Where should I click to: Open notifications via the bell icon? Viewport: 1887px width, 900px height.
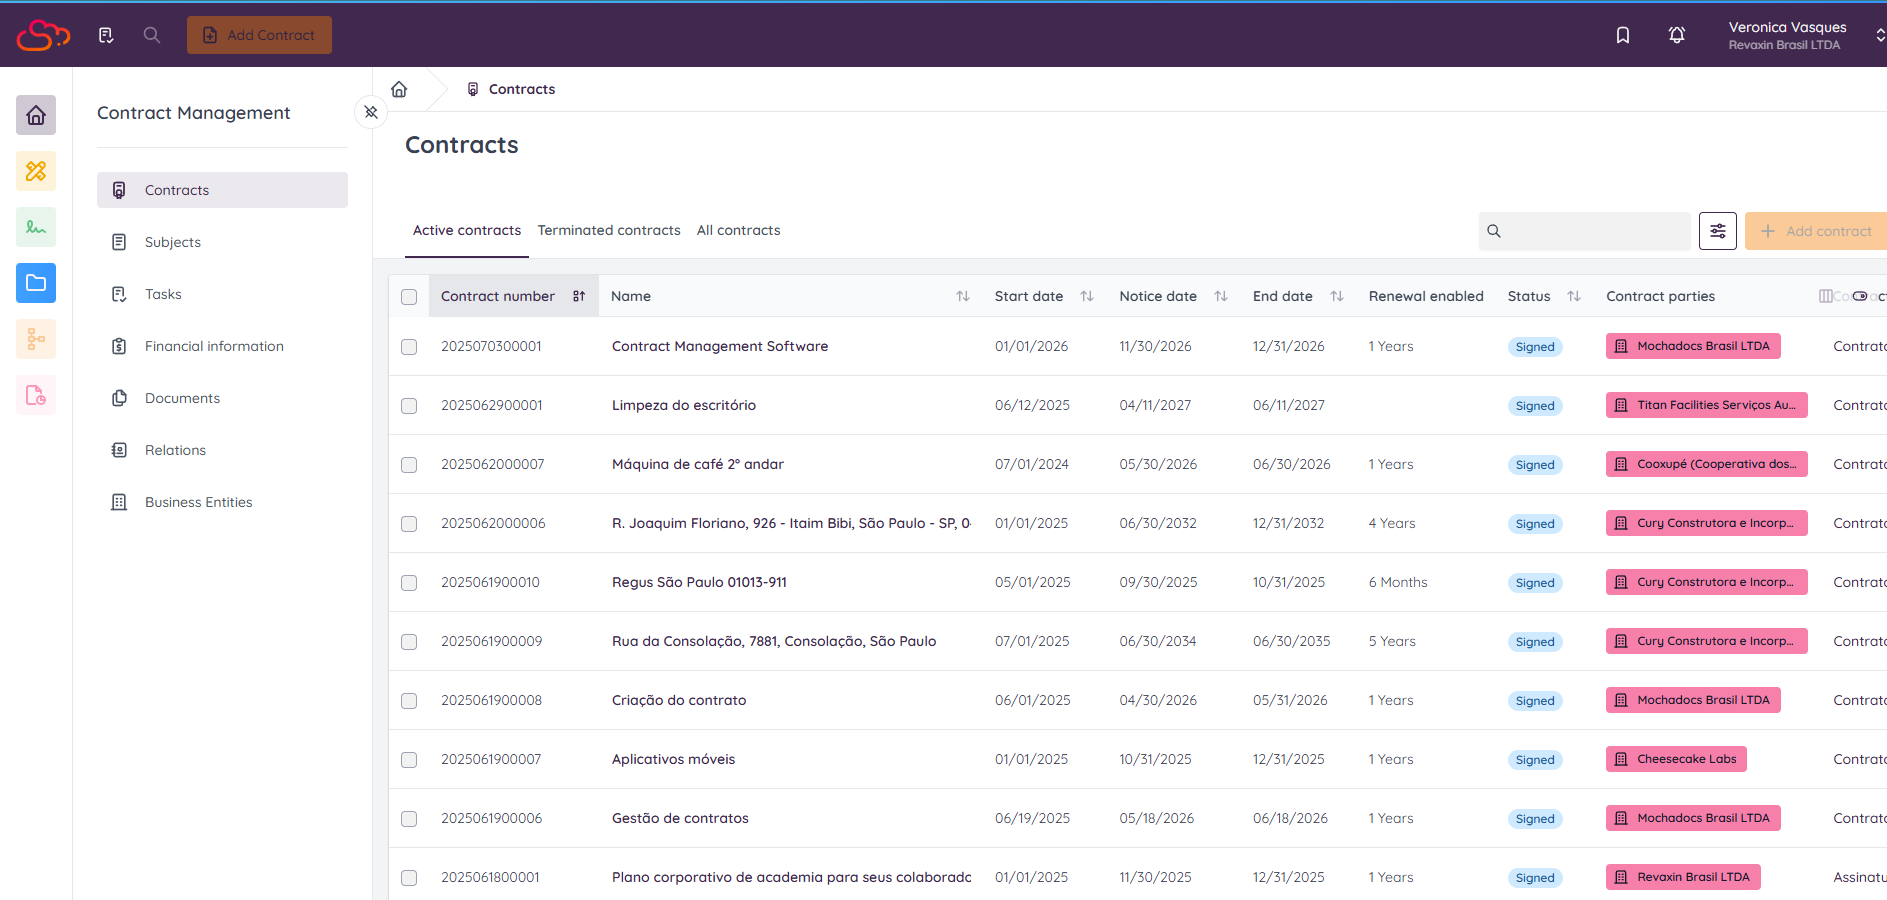(x=1676, y=35)
